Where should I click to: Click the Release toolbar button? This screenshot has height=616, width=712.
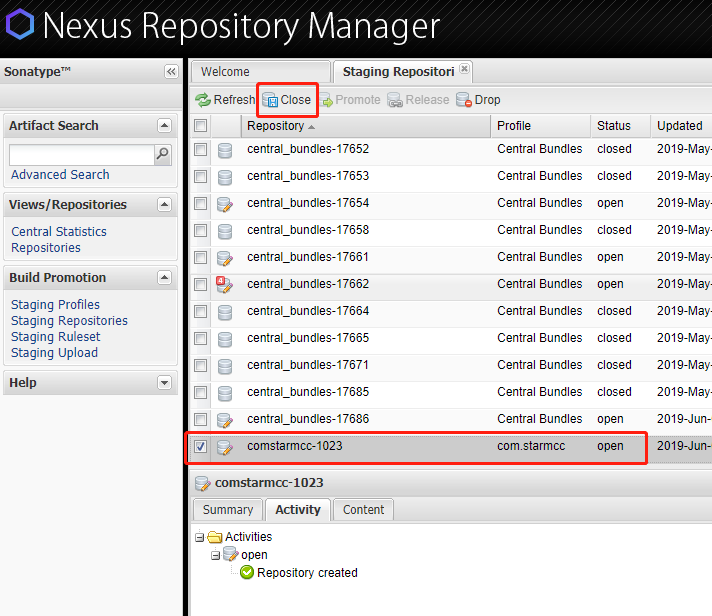tap(418, 100)
